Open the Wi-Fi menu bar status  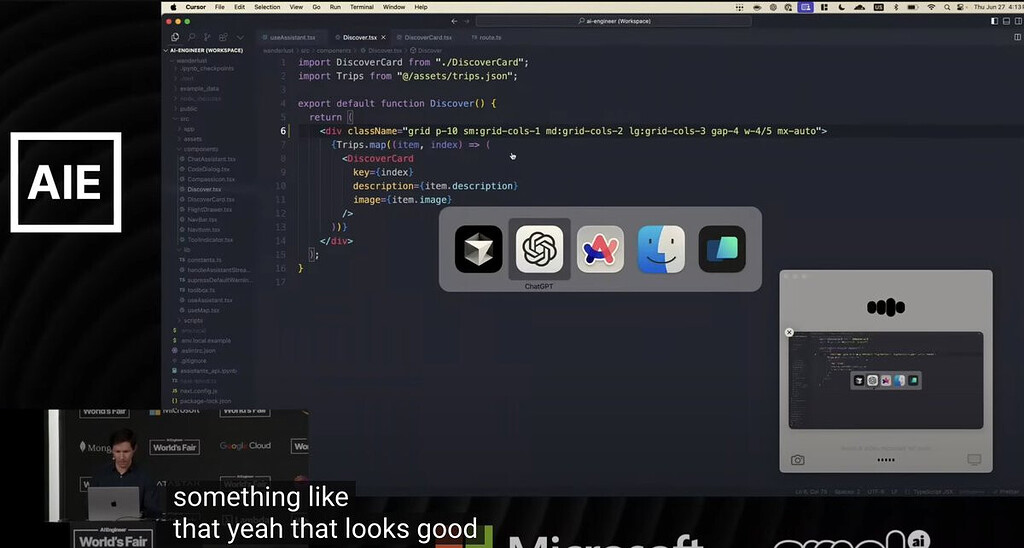pyautogui.click(x=931, y=7)
